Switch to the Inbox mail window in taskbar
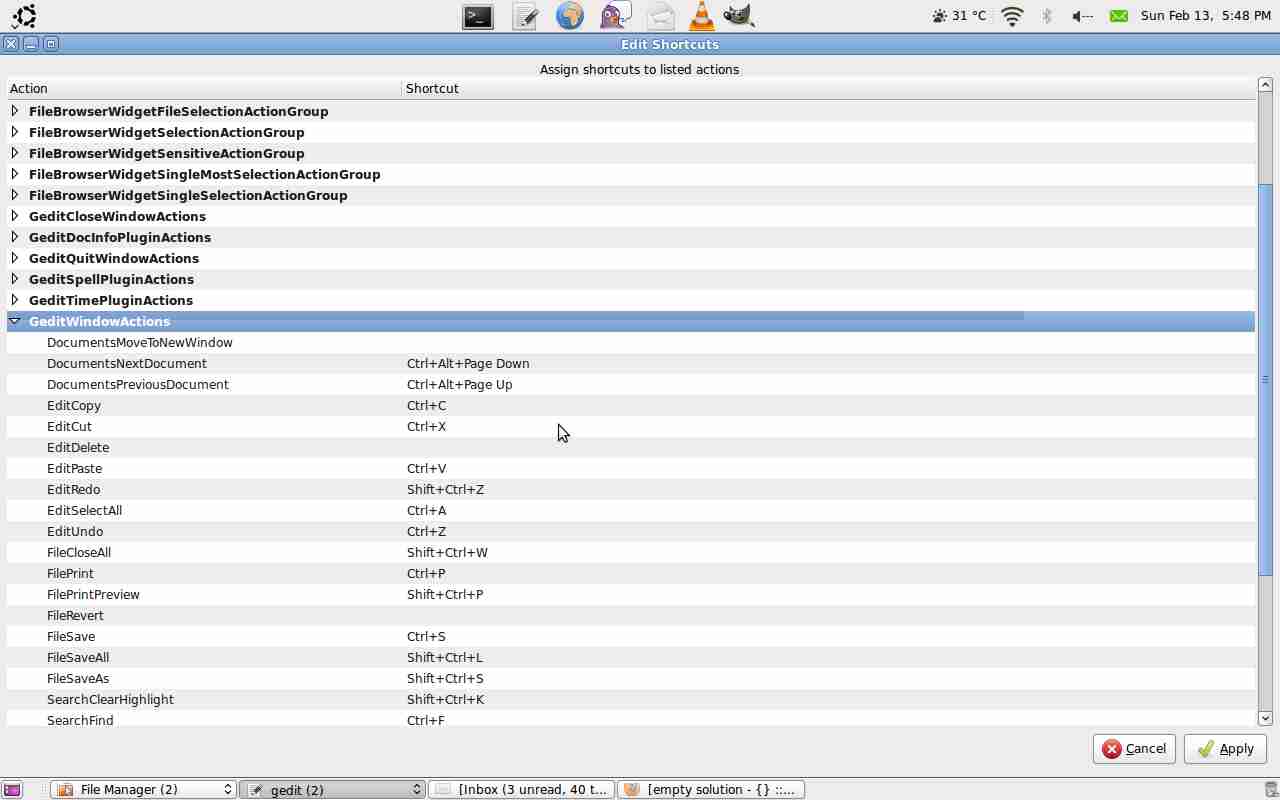The height and width of the screenshot is (800, 1280). [521, 790]
